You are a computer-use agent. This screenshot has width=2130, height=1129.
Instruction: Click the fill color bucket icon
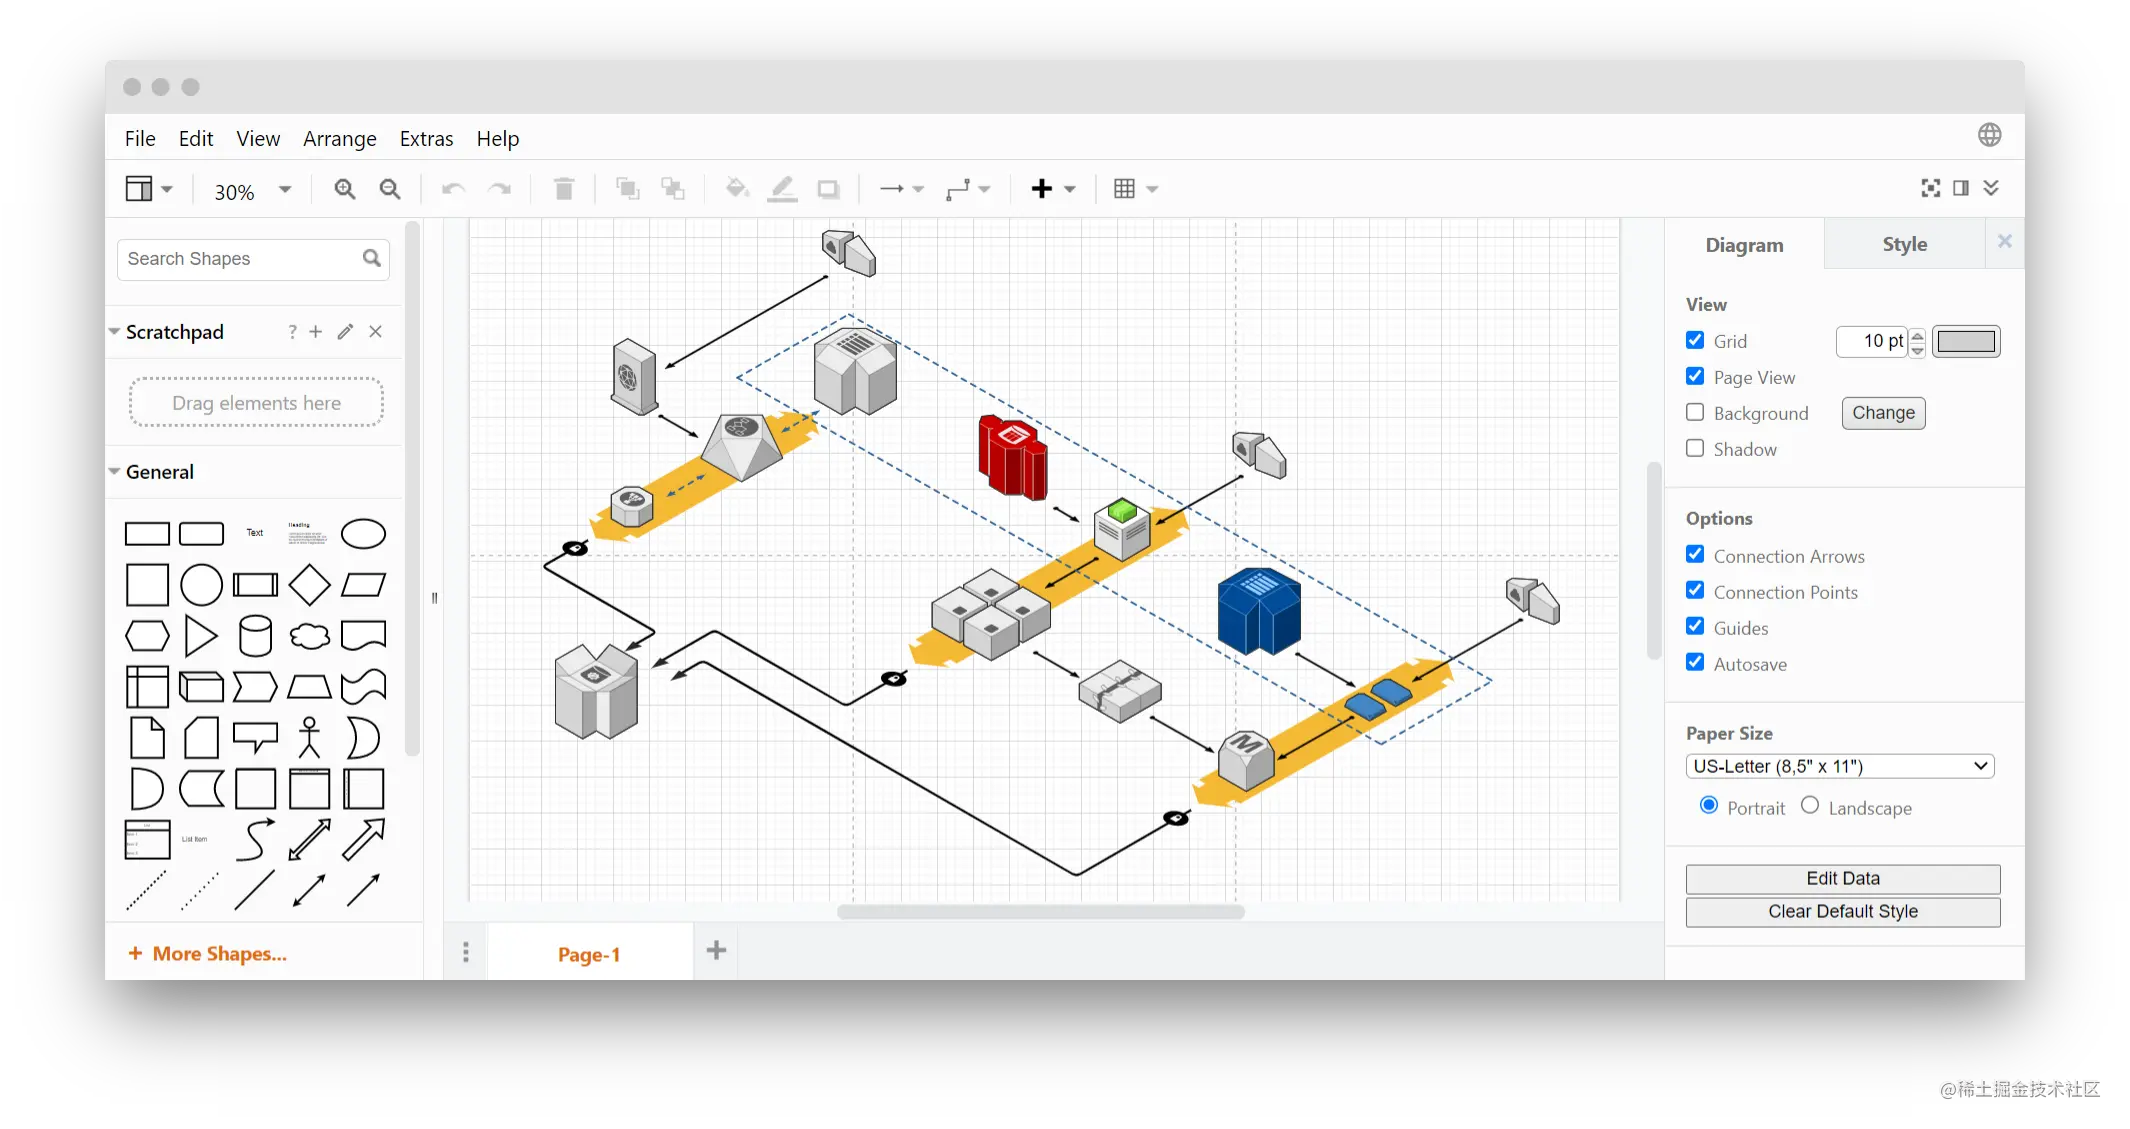click(x=737, y=188)
